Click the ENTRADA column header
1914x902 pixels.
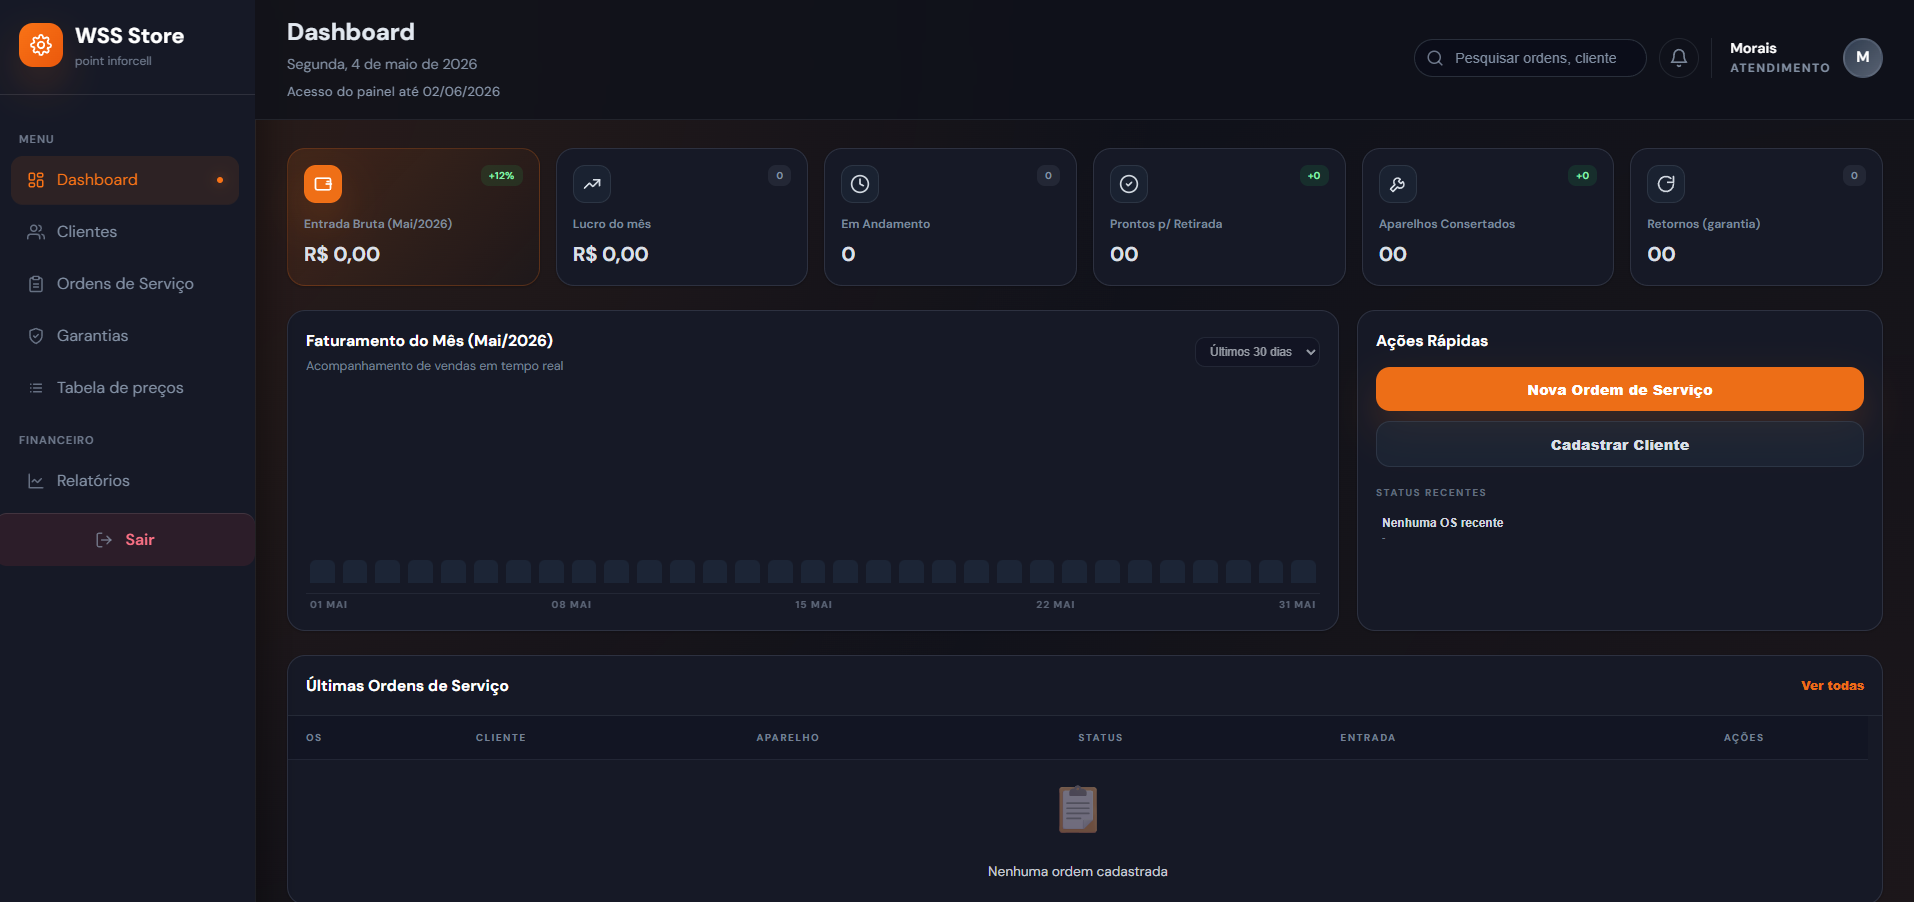coord(1368,738)
